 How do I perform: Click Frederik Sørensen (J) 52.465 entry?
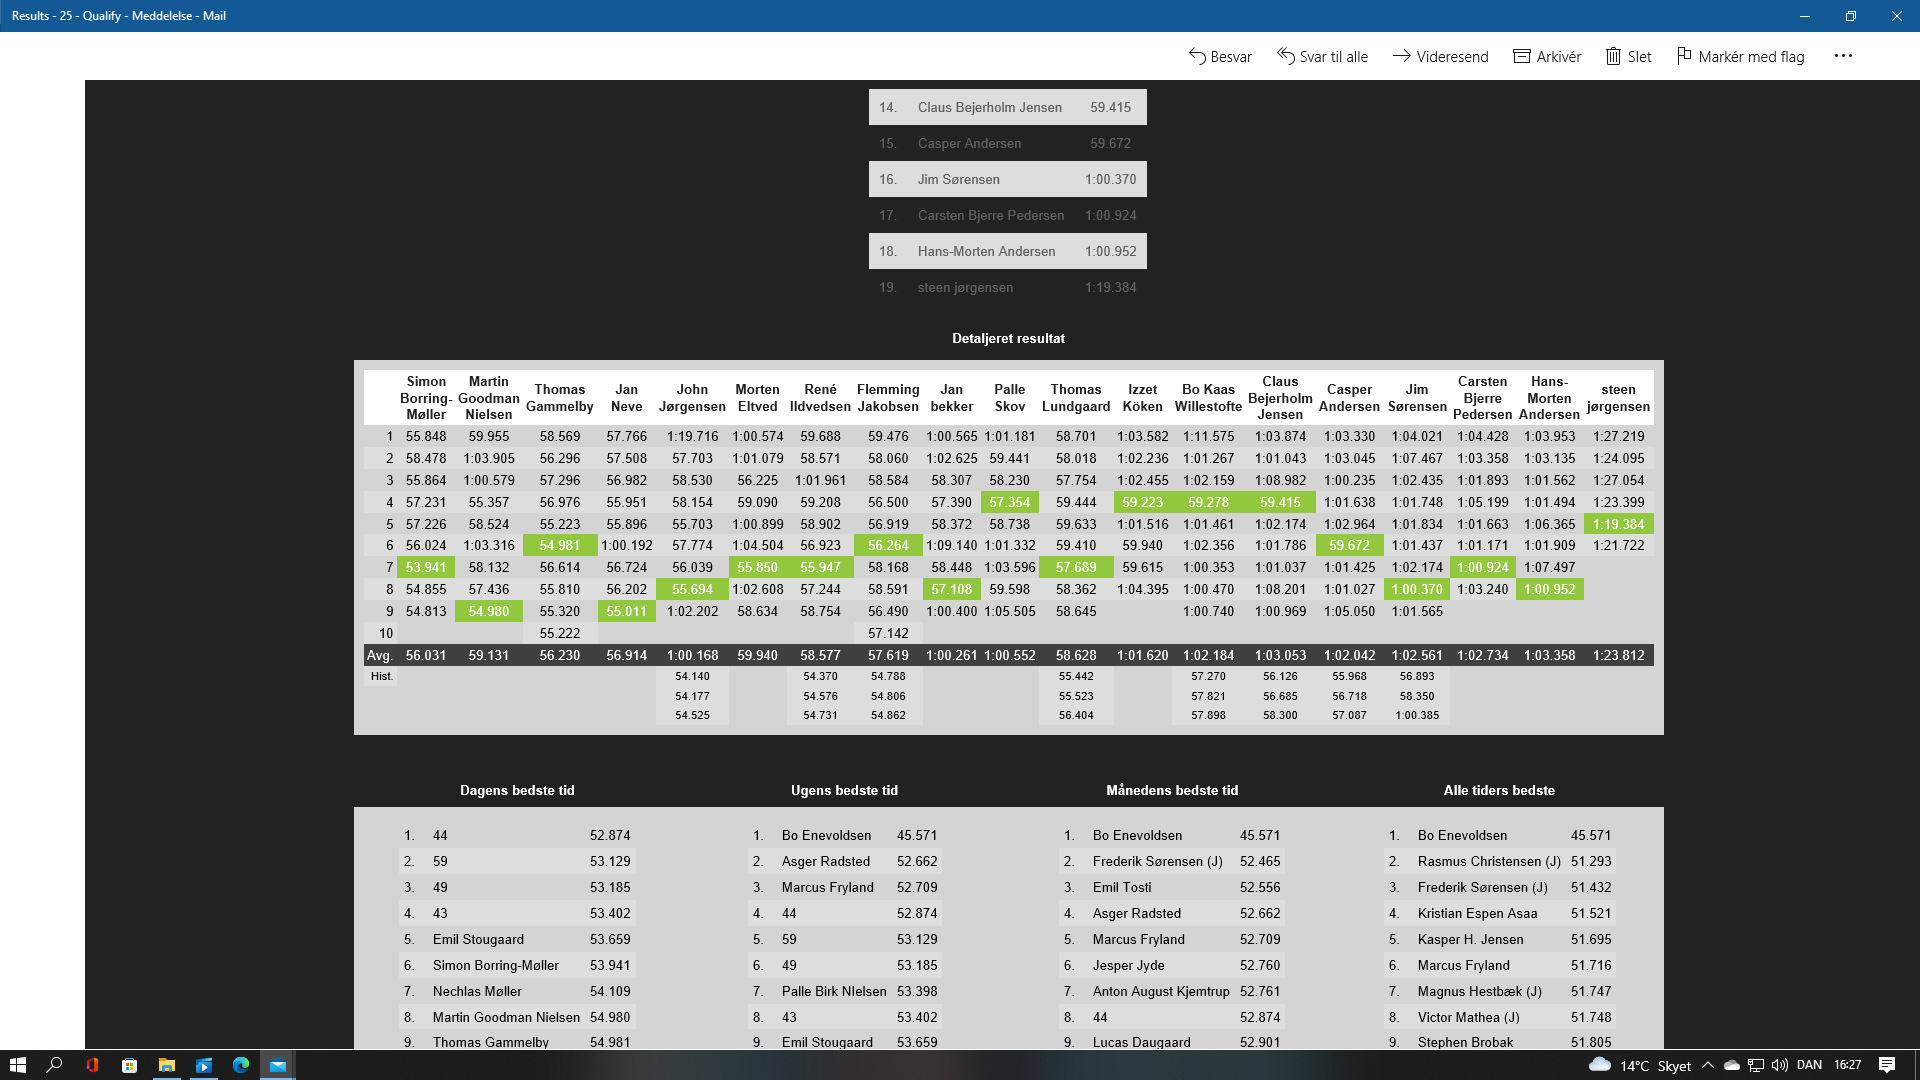click(1172, 861)
